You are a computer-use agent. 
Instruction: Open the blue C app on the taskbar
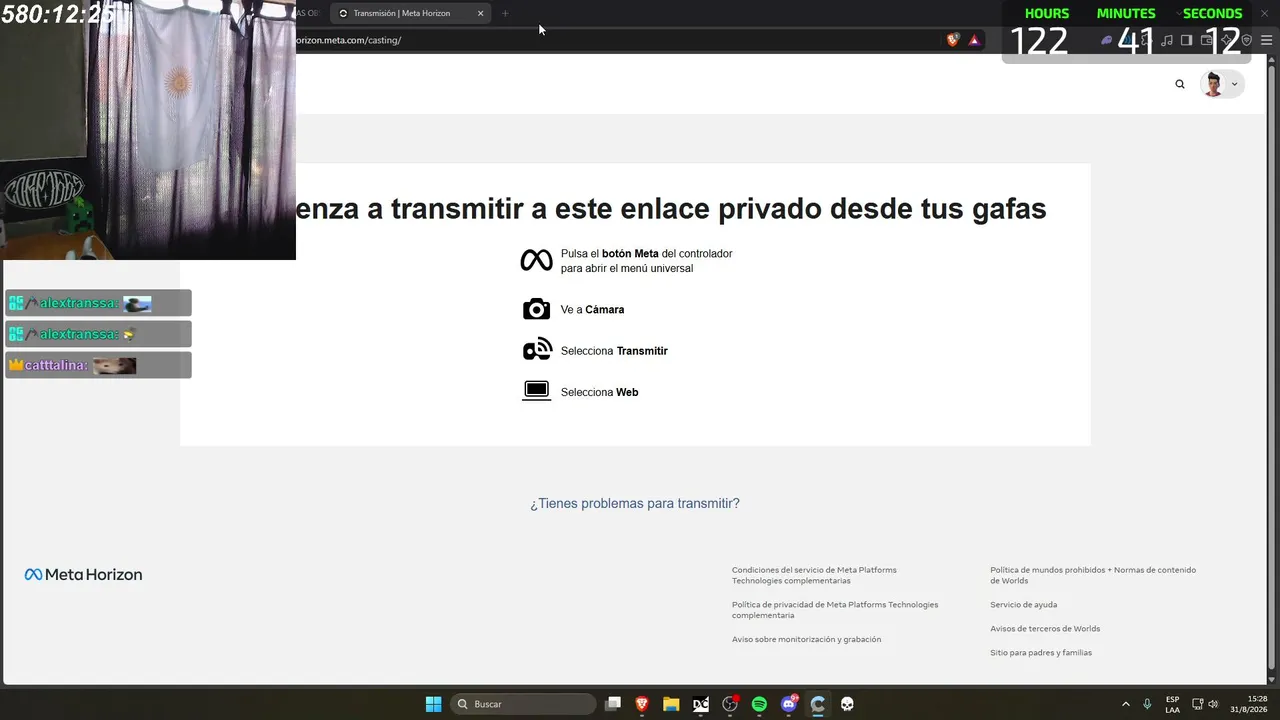[818, 704]
